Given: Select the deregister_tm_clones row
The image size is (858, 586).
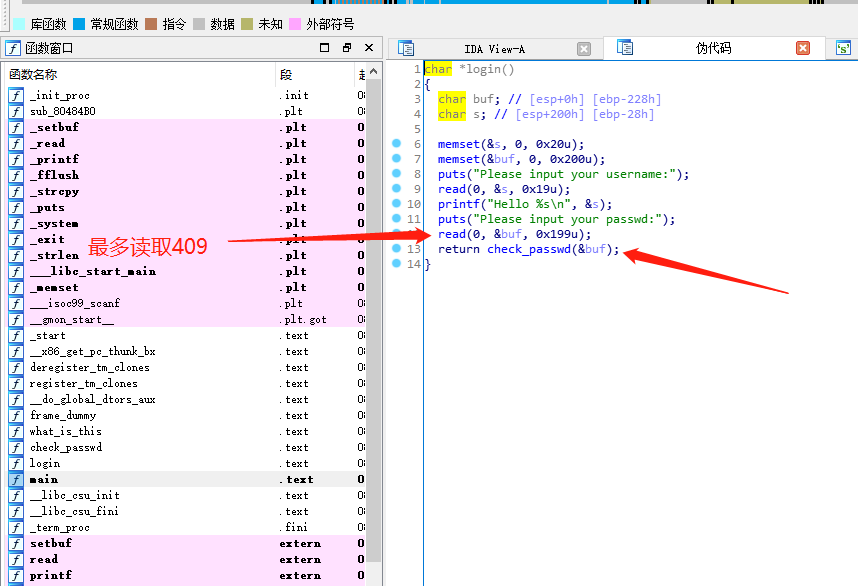Looking at the screenshot, I should (x=186, y=368).
